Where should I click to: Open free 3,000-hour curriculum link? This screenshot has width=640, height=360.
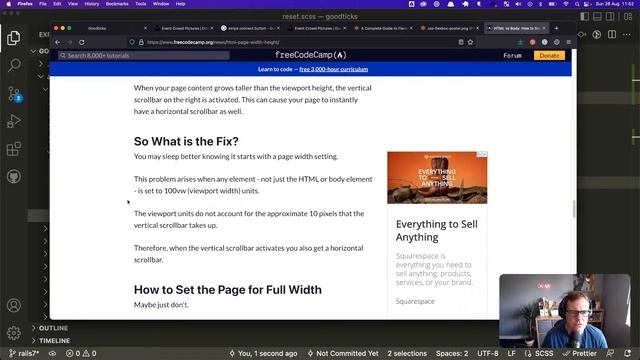333,69
